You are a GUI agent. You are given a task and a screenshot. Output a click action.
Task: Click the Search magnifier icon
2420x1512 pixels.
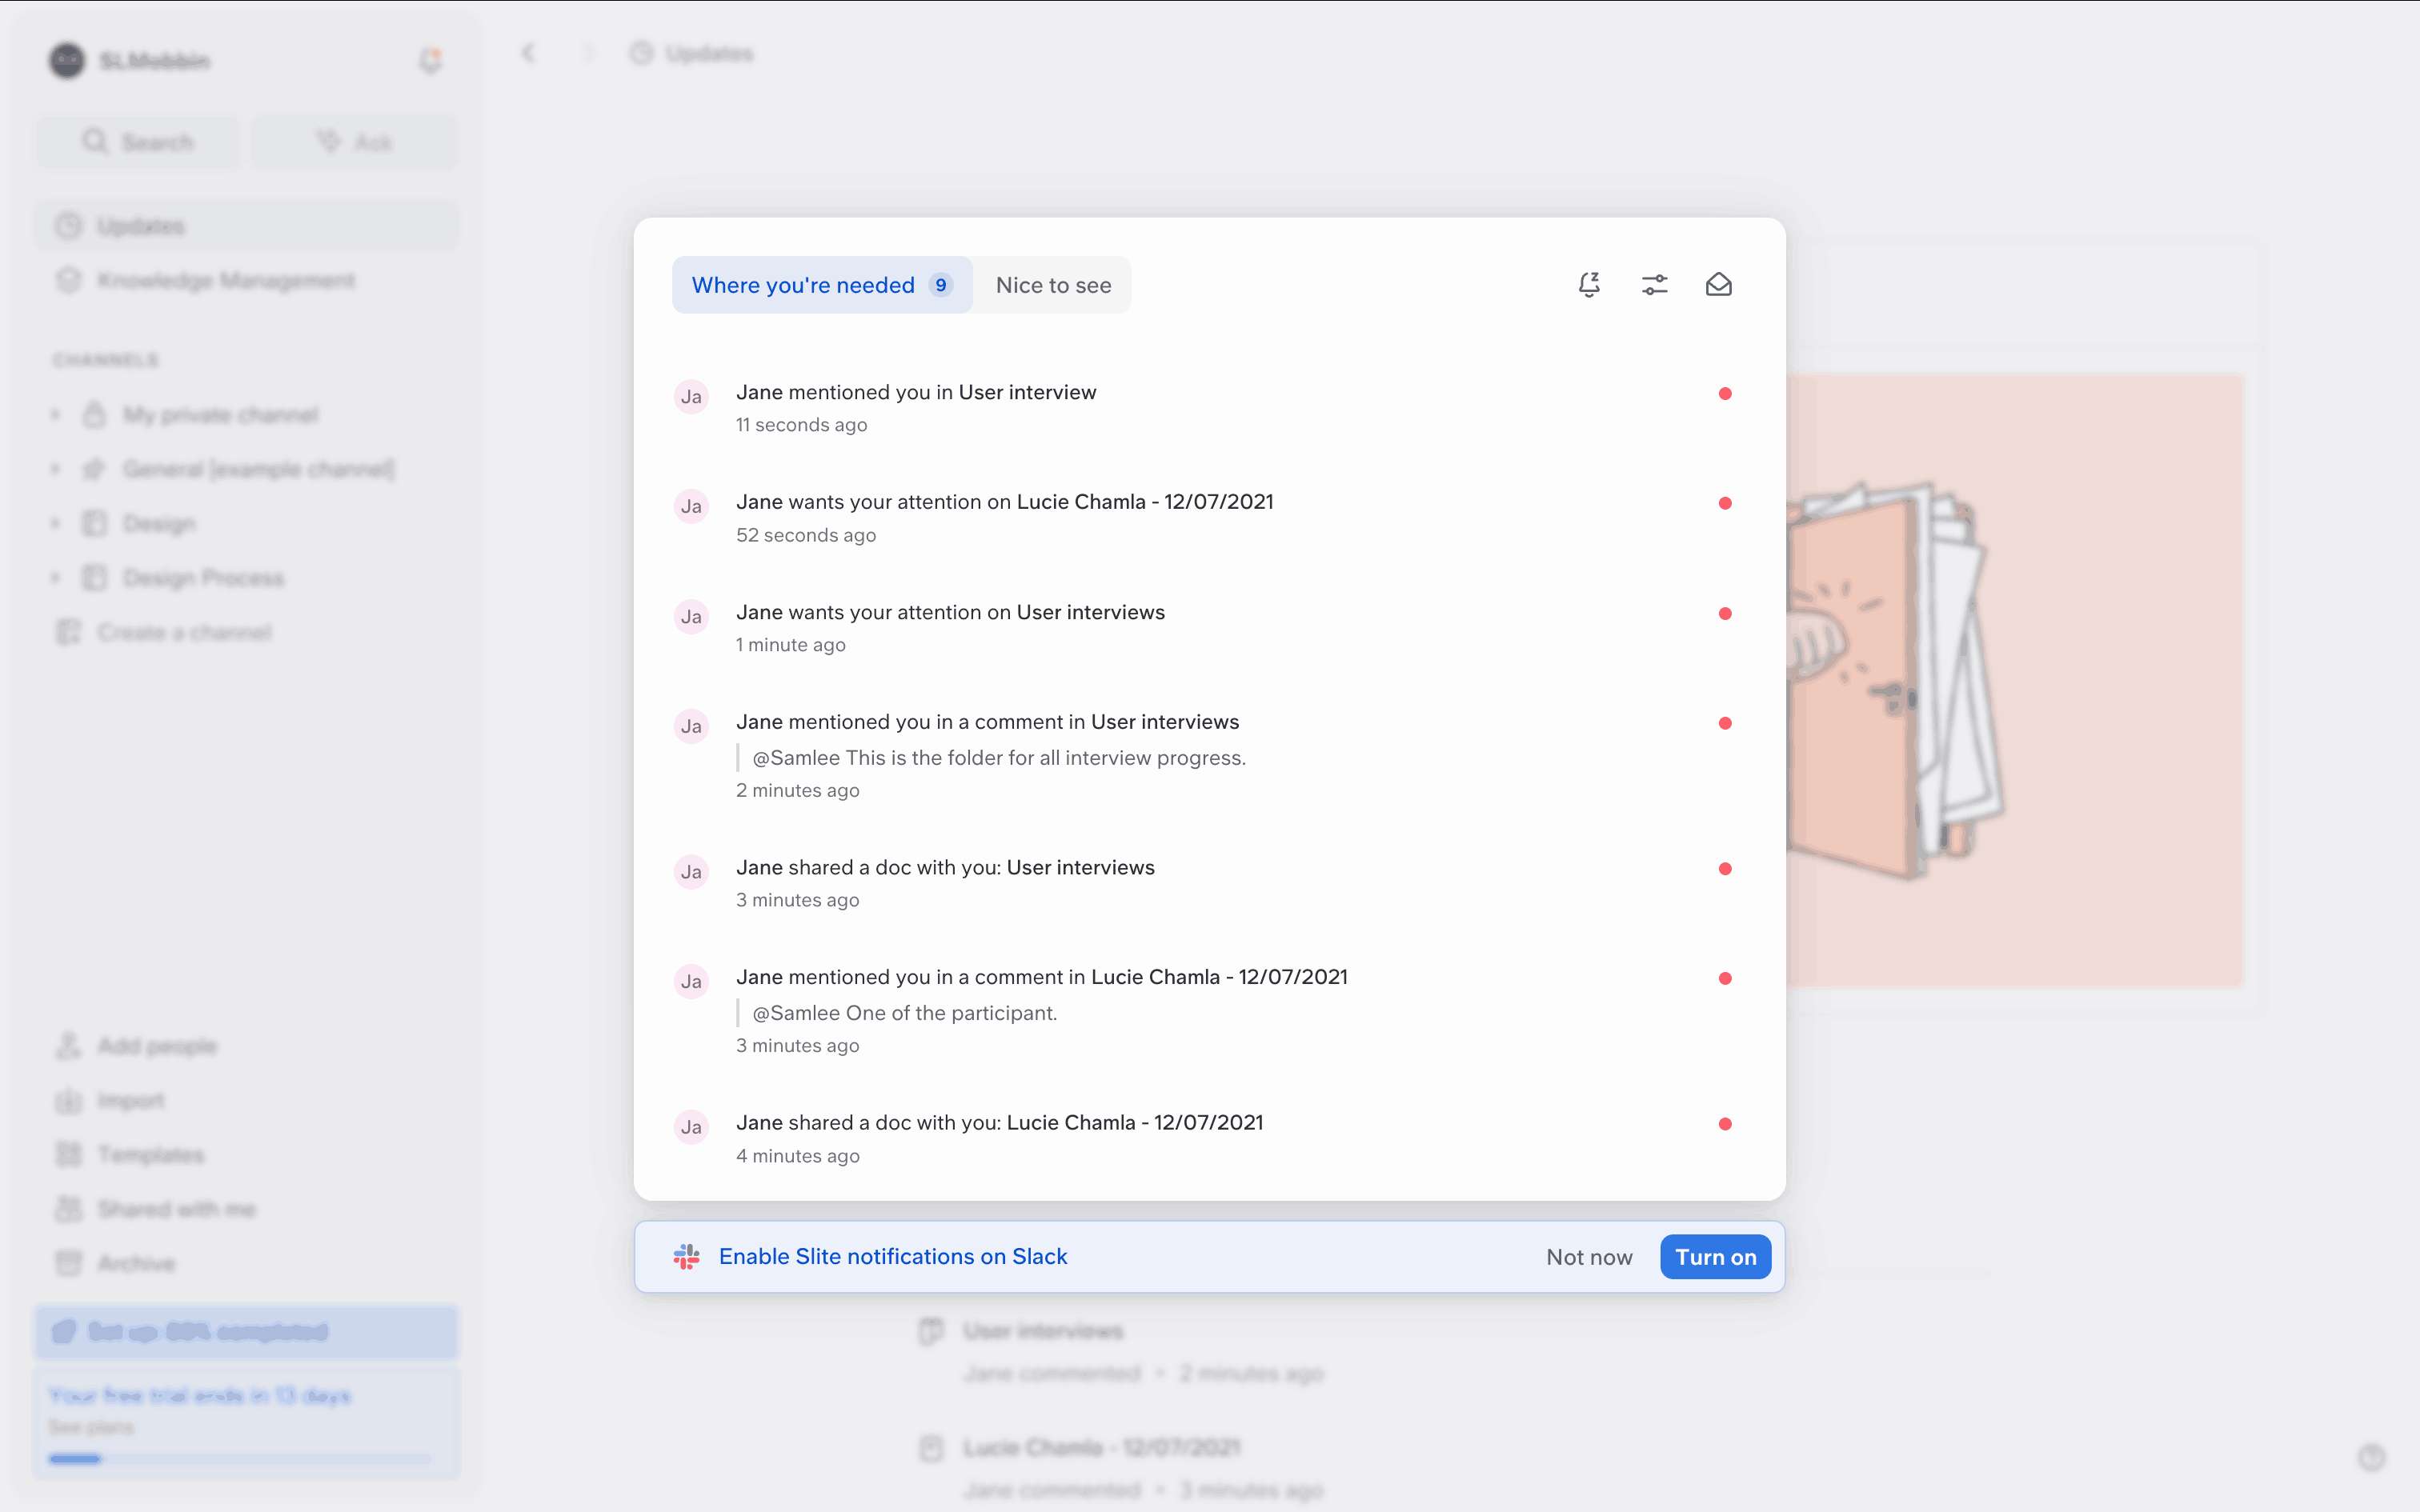(95, 141)
